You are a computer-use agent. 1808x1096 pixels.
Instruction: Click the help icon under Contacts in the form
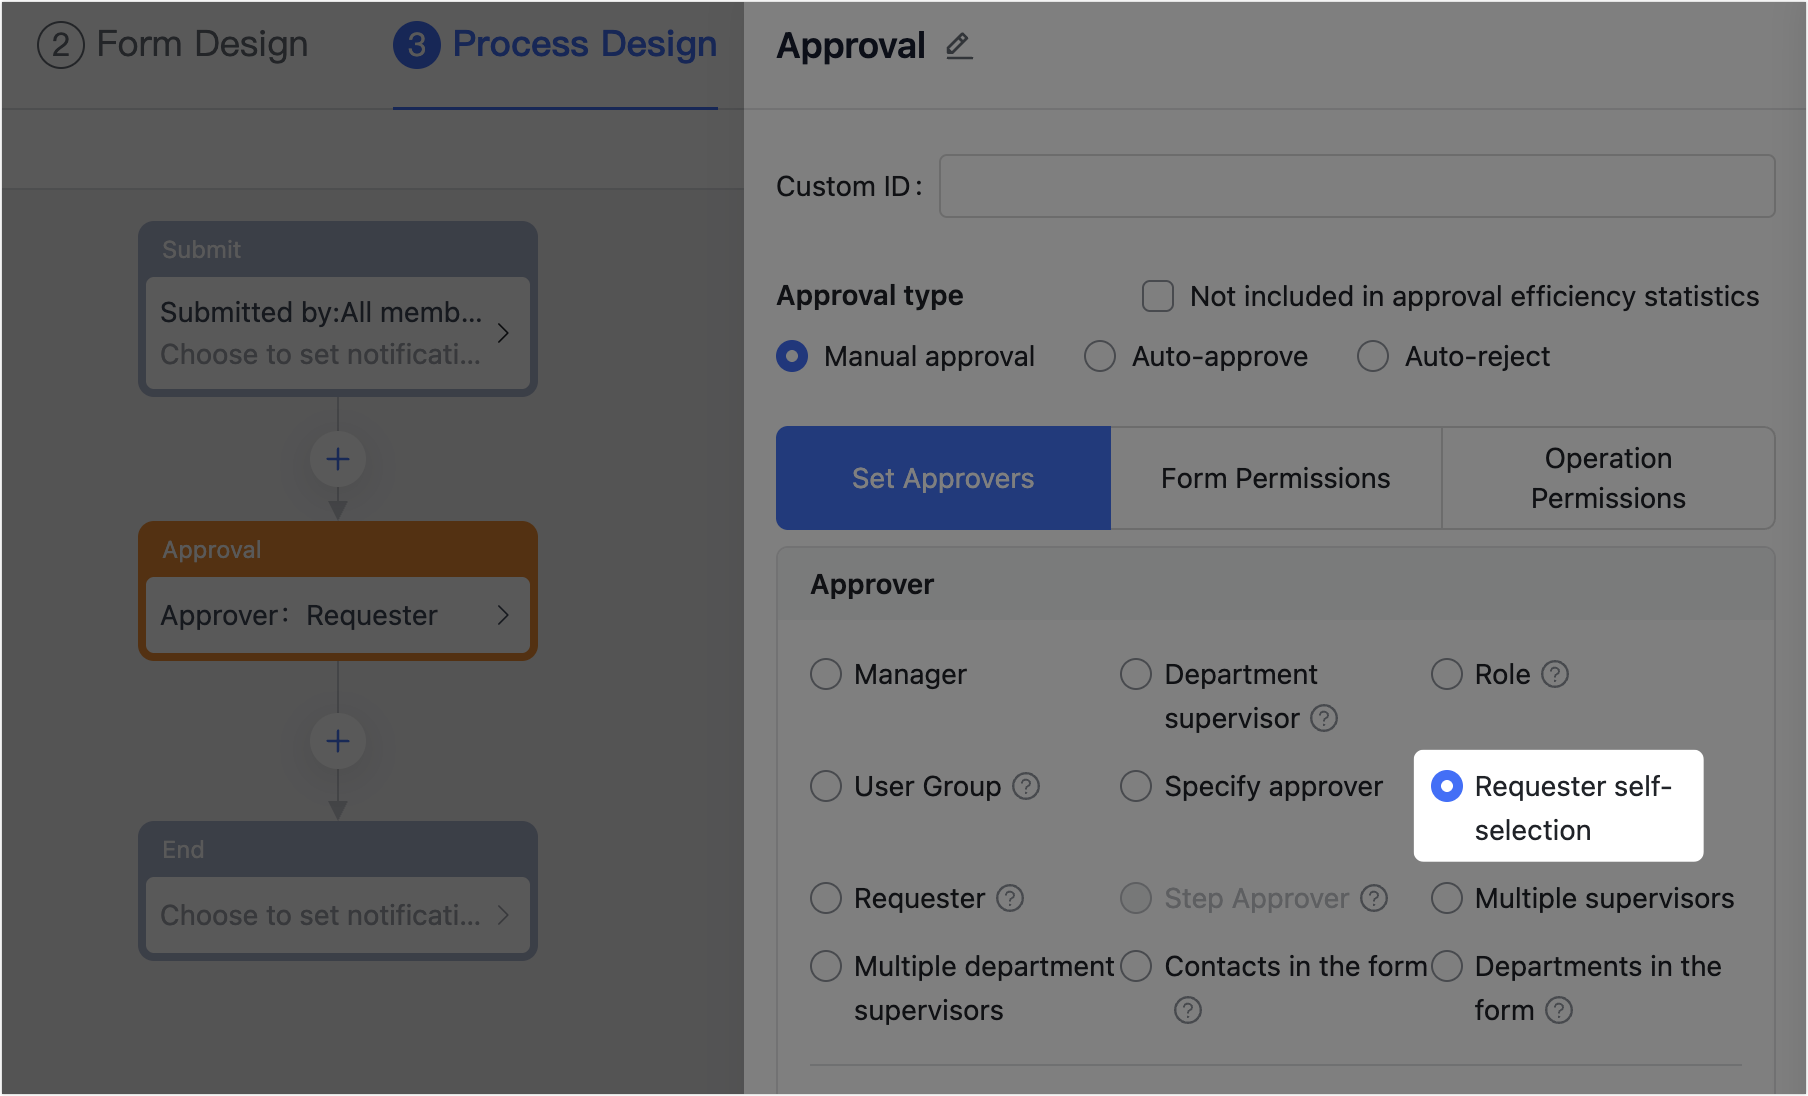point(1188,1011)
